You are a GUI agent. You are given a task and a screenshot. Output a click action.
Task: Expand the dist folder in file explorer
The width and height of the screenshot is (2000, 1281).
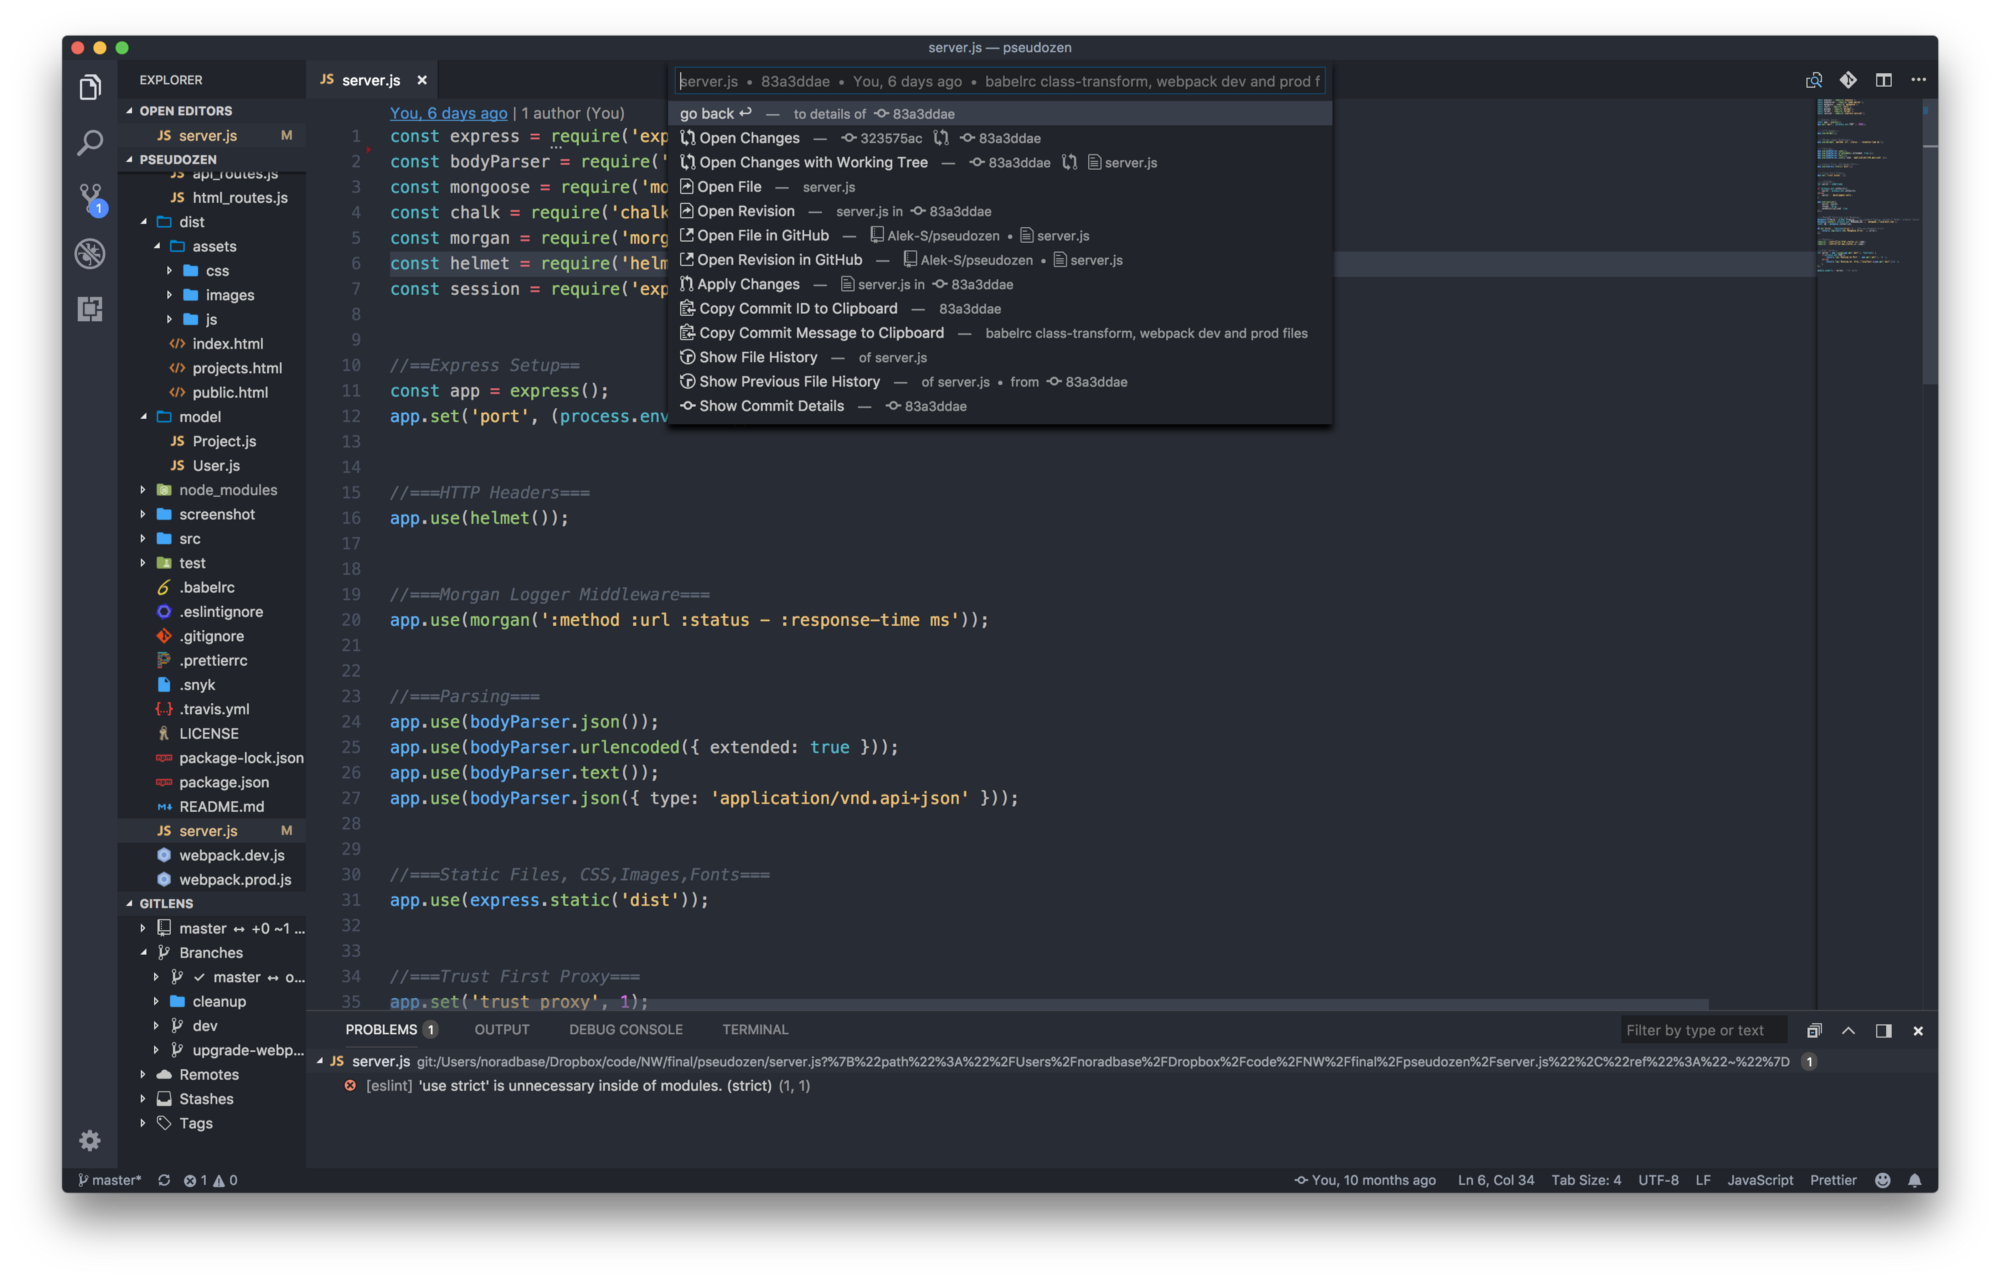click(191, 220)
